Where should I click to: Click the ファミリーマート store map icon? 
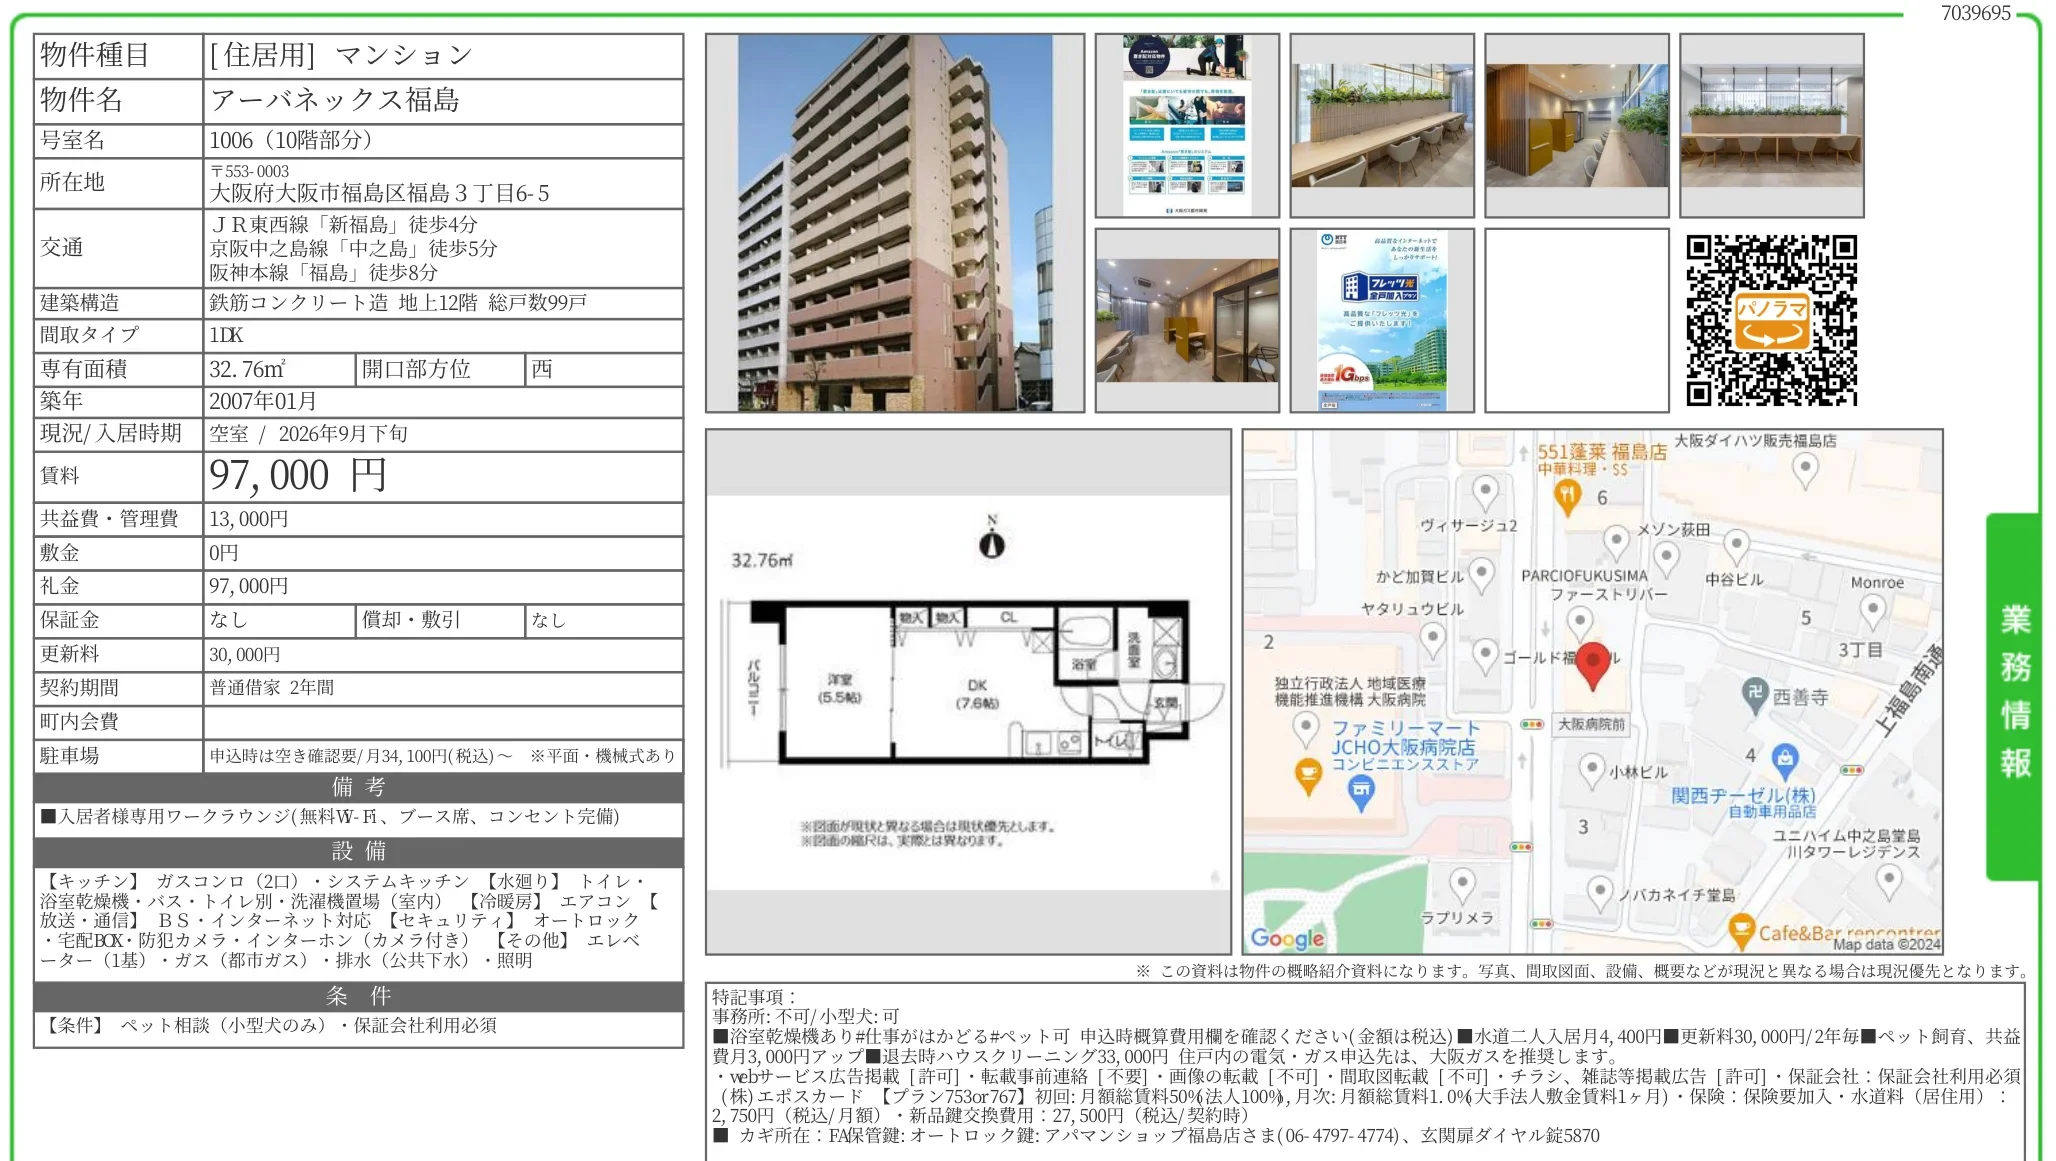pyautogui.click(x=1361, y=793)
